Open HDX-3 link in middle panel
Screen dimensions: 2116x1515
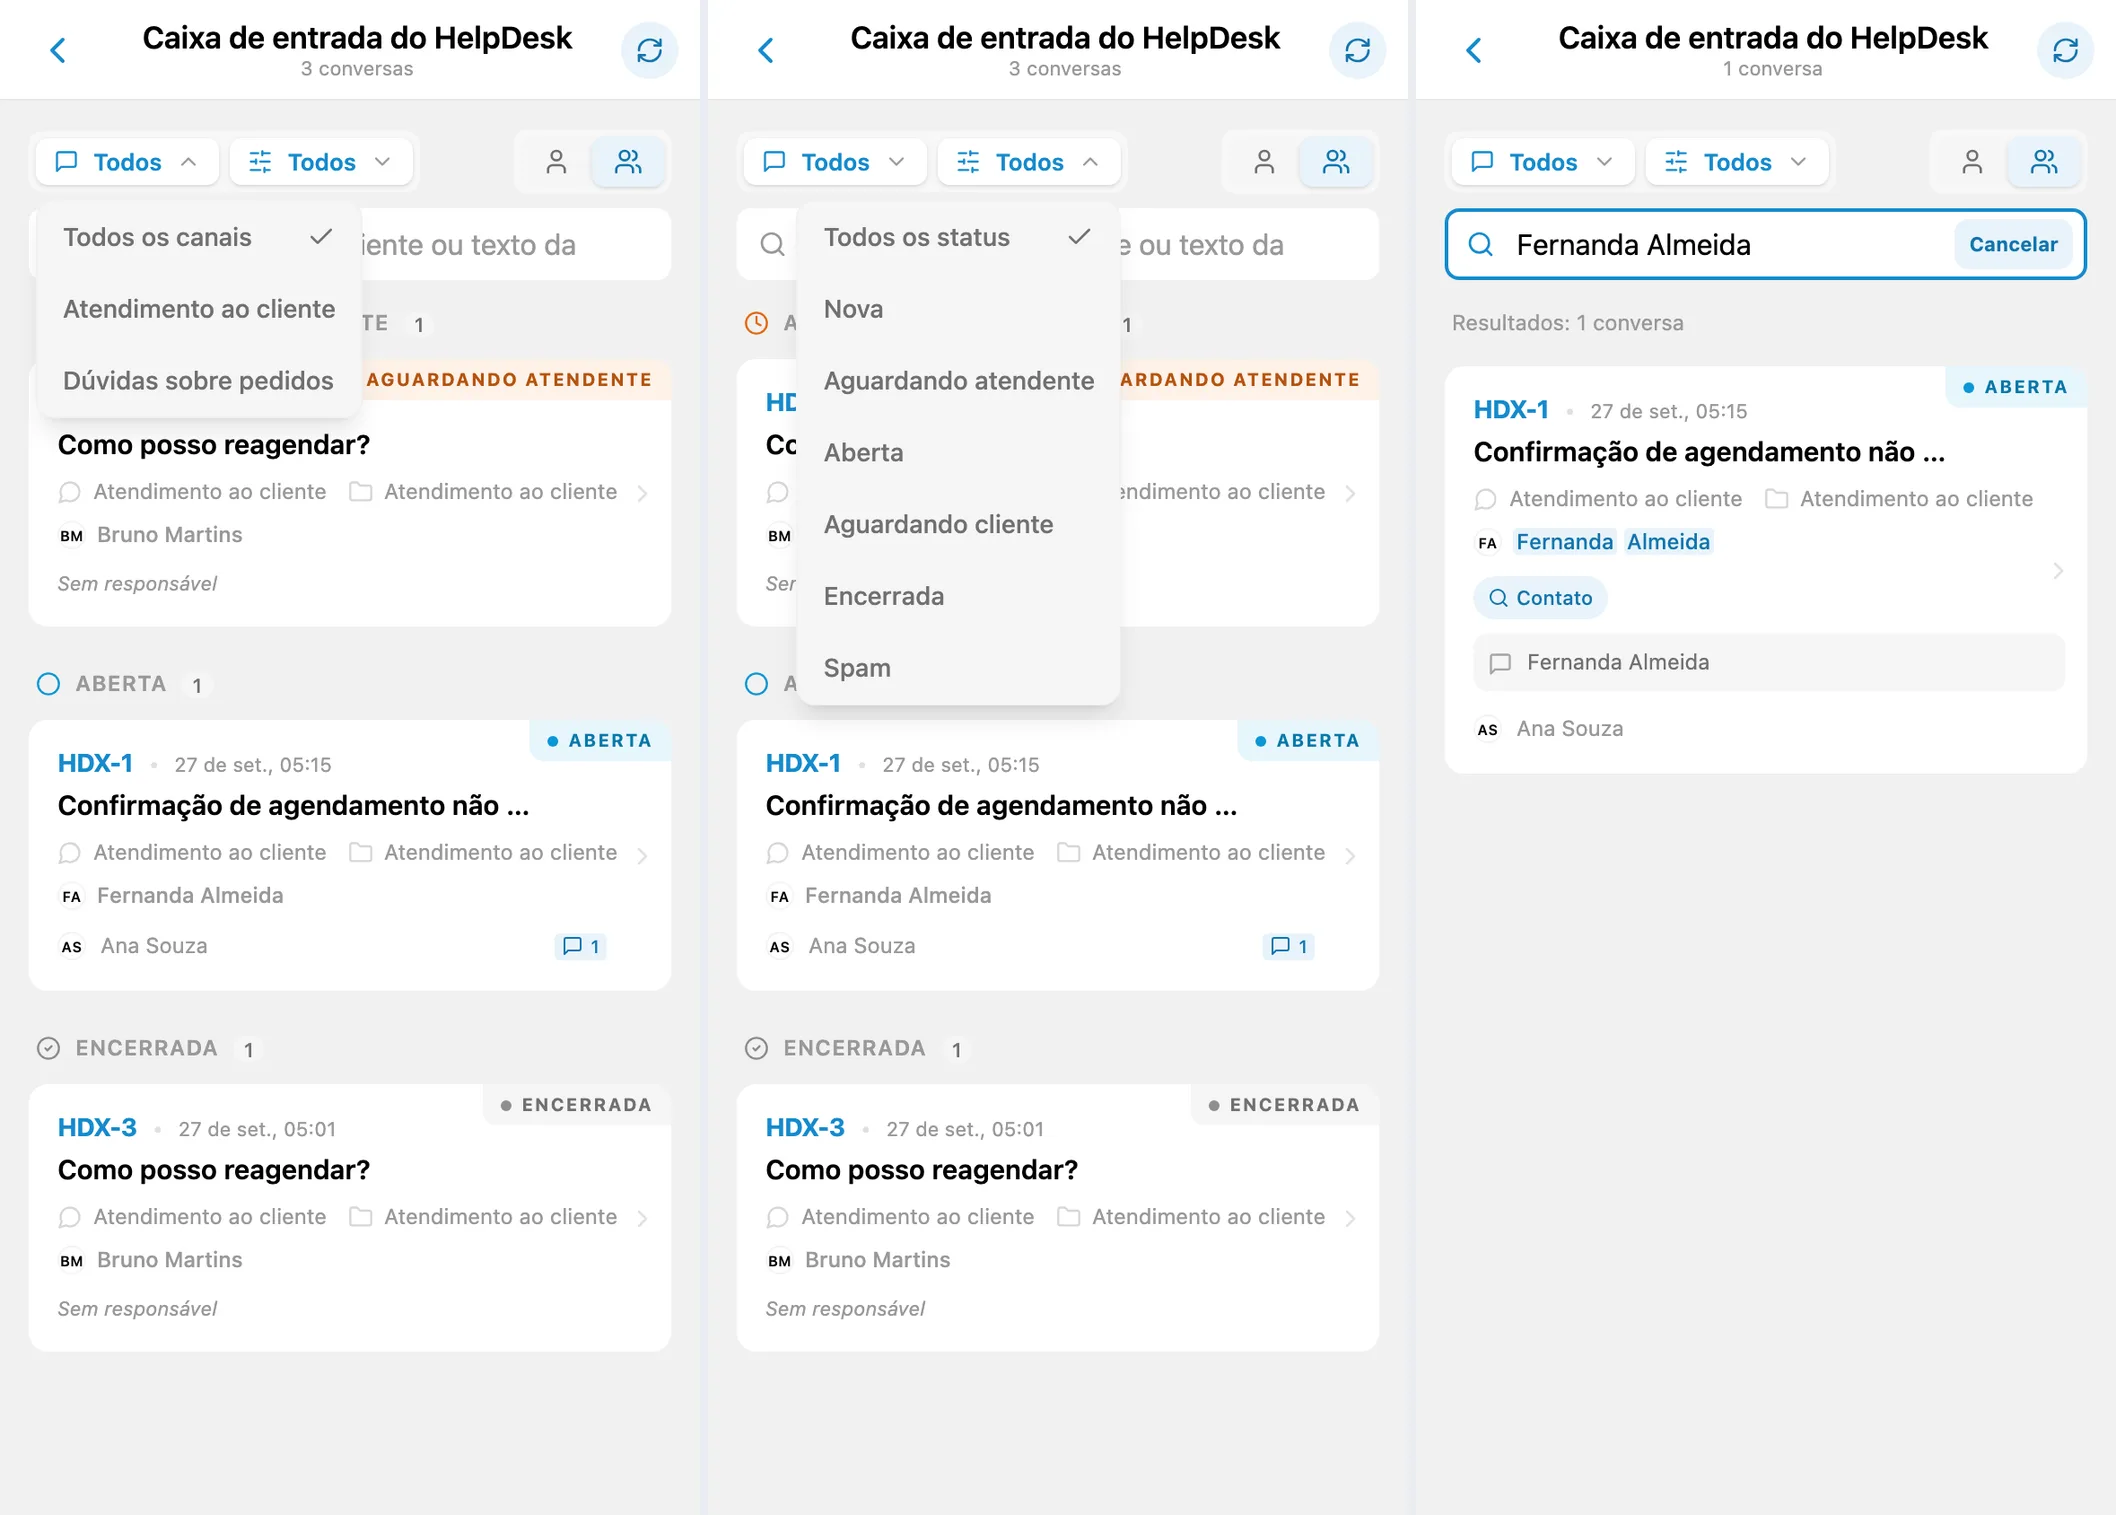coord(805,1128)
